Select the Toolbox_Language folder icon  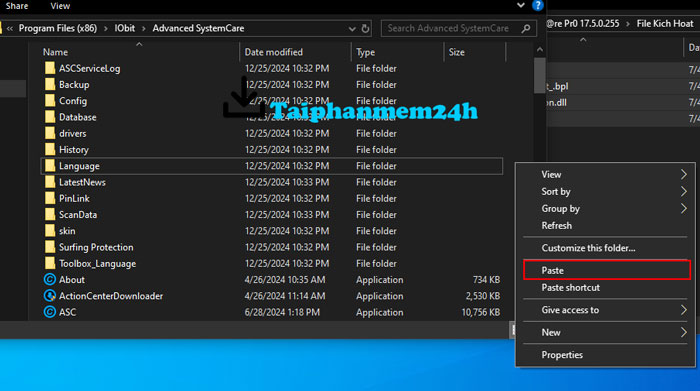pyautogui.click(x=50, y=263)
